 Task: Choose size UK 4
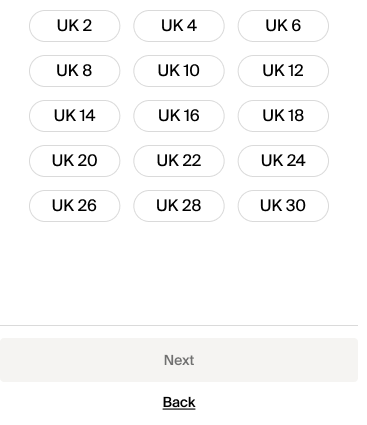pos(179,26)
